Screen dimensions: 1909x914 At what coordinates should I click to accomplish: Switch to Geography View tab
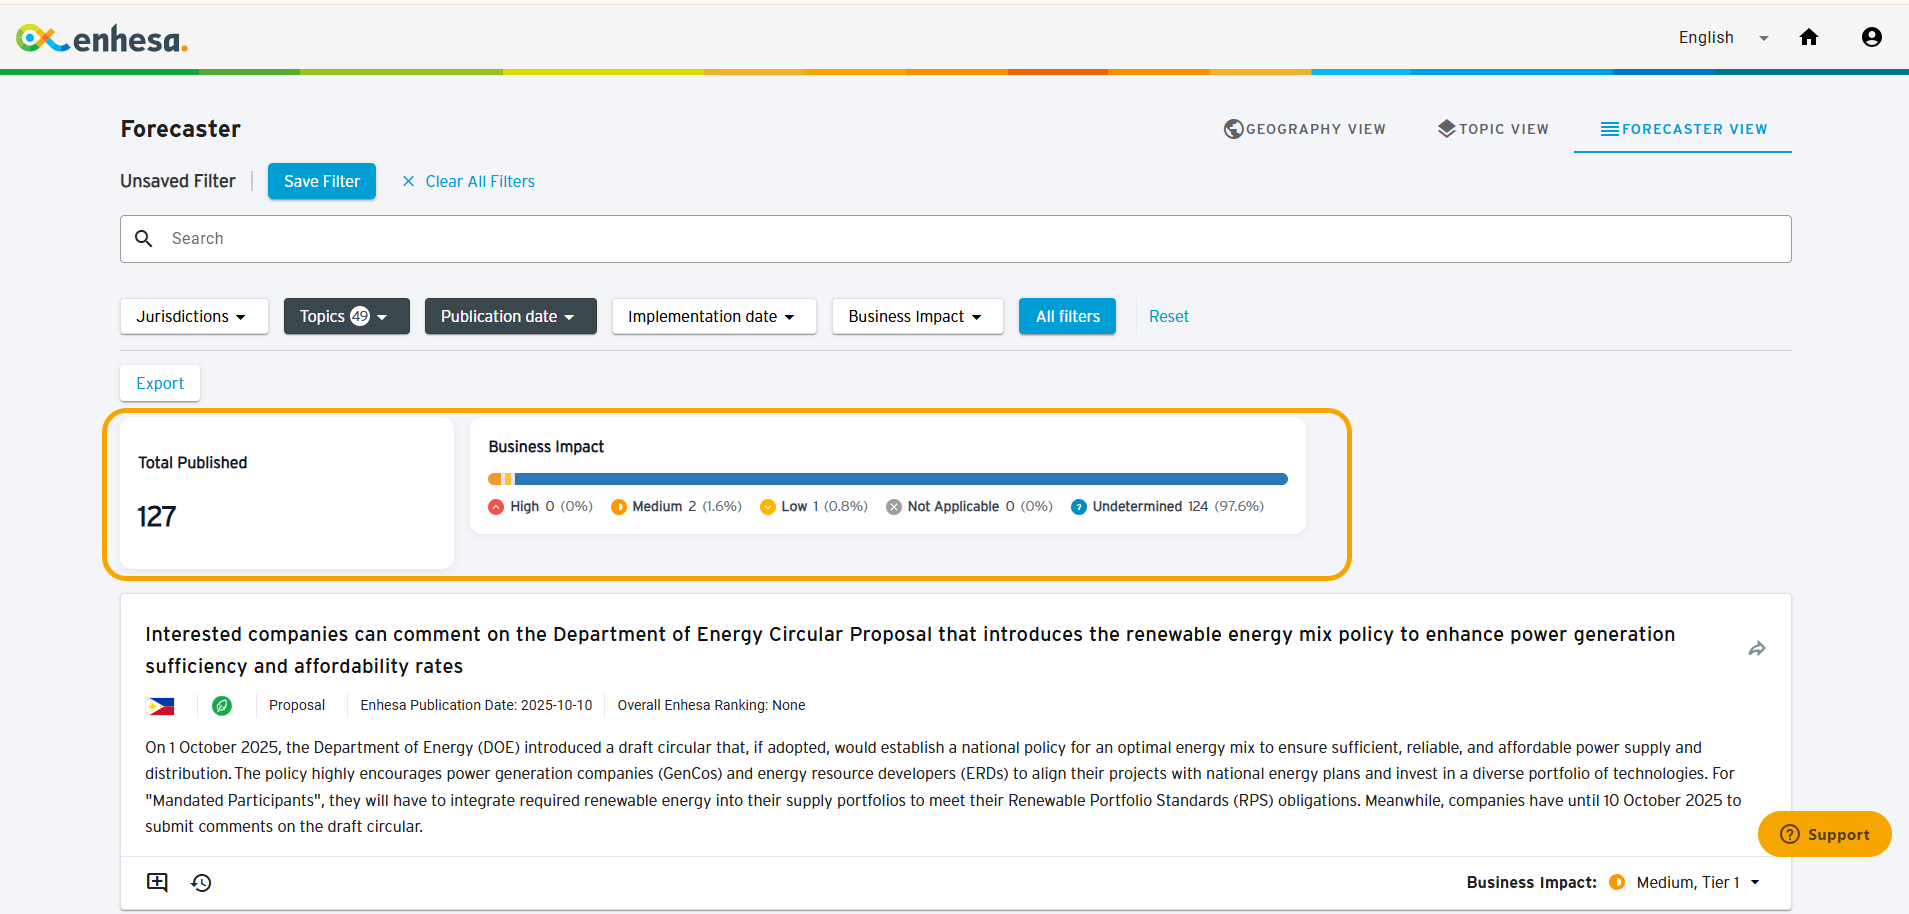tap(1305, 129)
